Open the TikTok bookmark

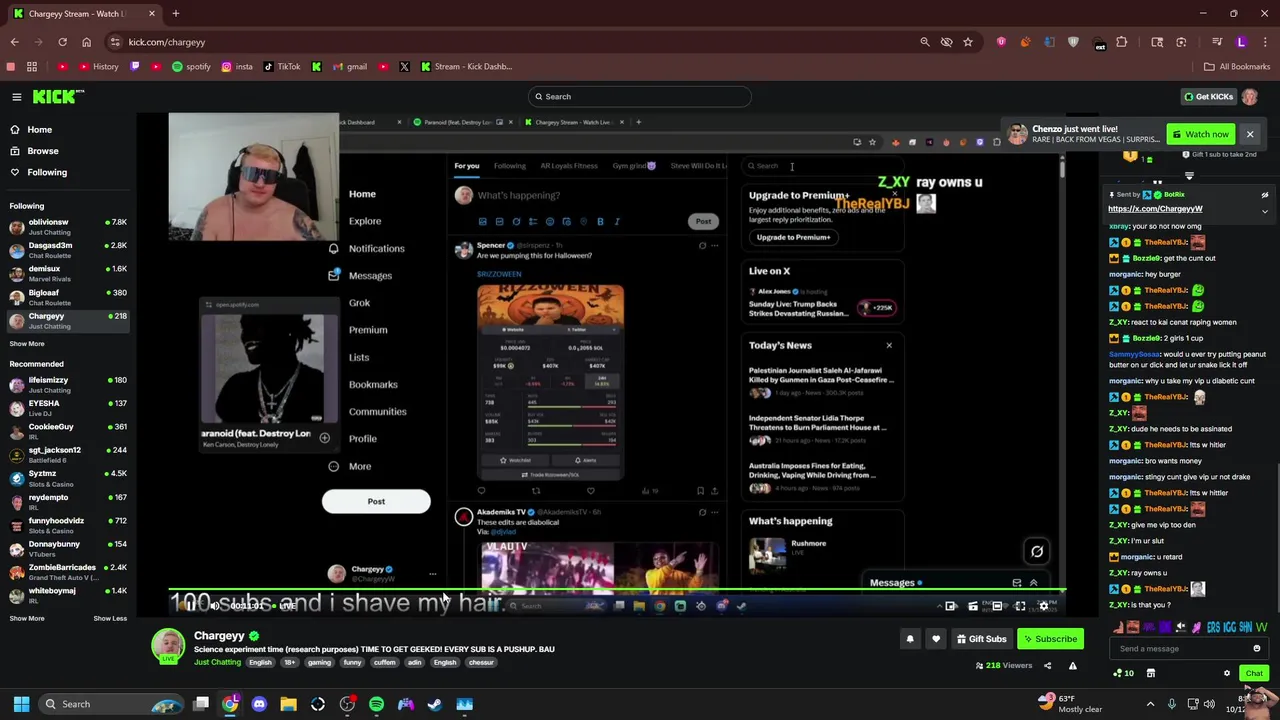[x=282, y=67]
